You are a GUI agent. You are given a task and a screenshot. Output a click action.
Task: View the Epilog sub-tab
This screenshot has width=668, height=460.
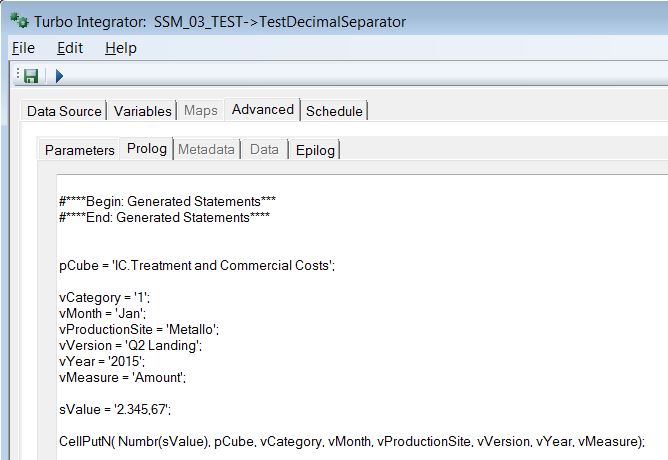314,150
